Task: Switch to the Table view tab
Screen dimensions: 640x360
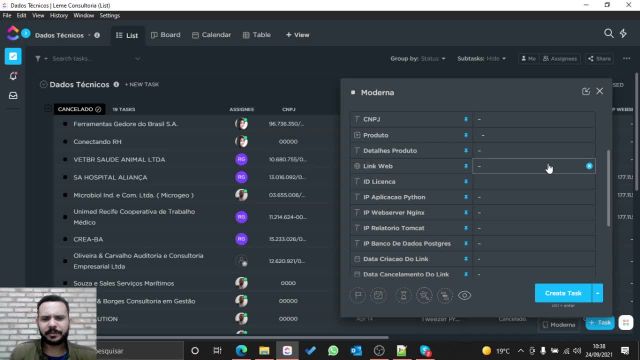Action: (x=257, y=35)
